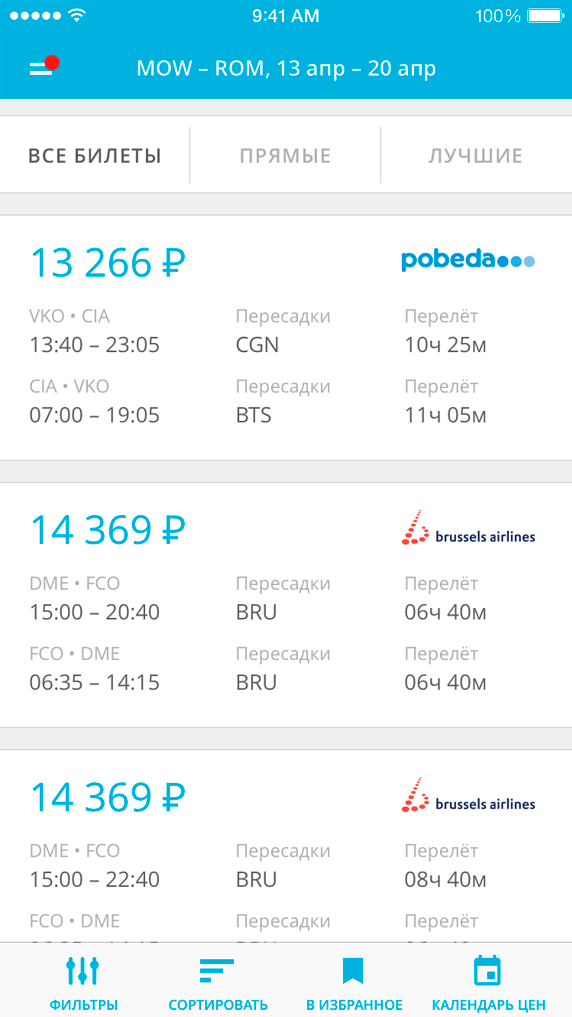Switch to the Лучшие tab

(x=475, y=156)
